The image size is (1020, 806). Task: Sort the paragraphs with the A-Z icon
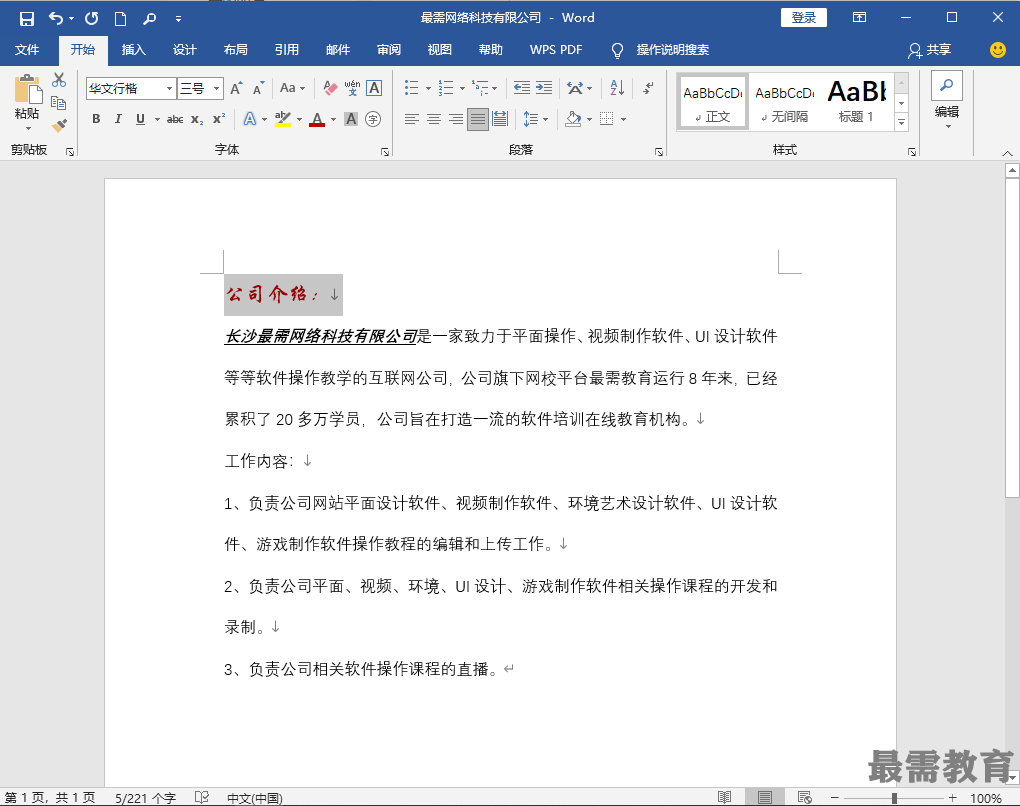(x=617, y=88)
